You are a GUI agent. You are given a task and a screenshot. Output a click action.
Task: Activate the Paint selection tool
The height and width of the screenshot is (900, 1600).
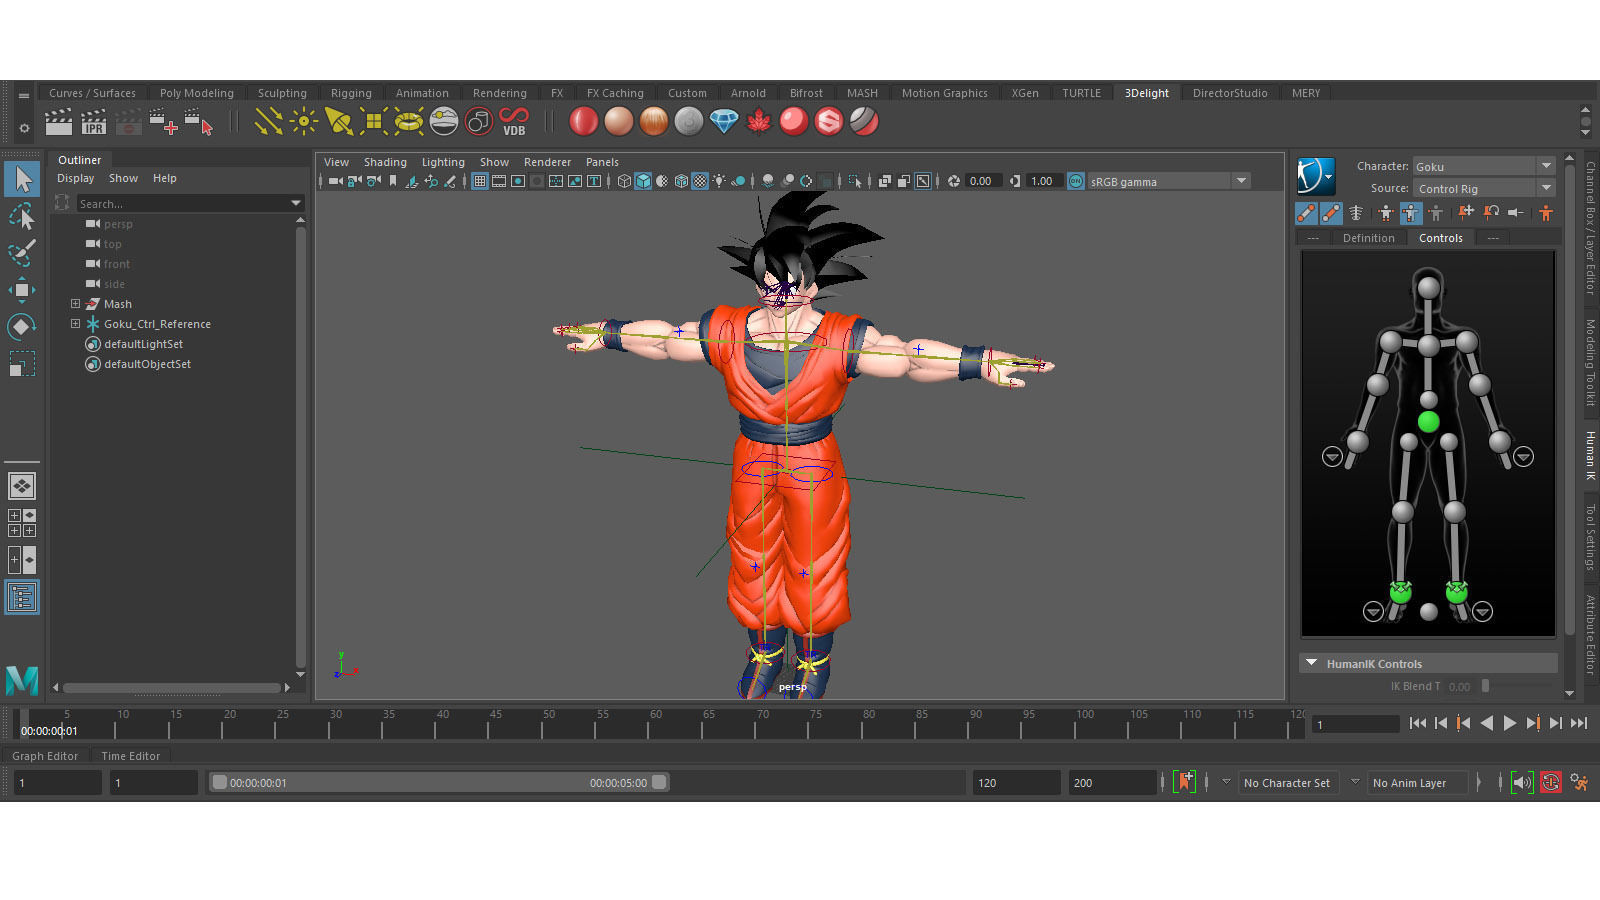point(22,253)
